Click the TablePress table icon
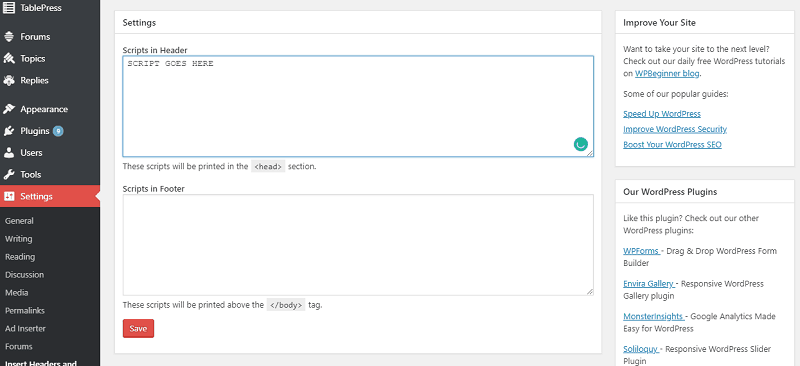The image size is (800, 366). (x=9, y=8)
